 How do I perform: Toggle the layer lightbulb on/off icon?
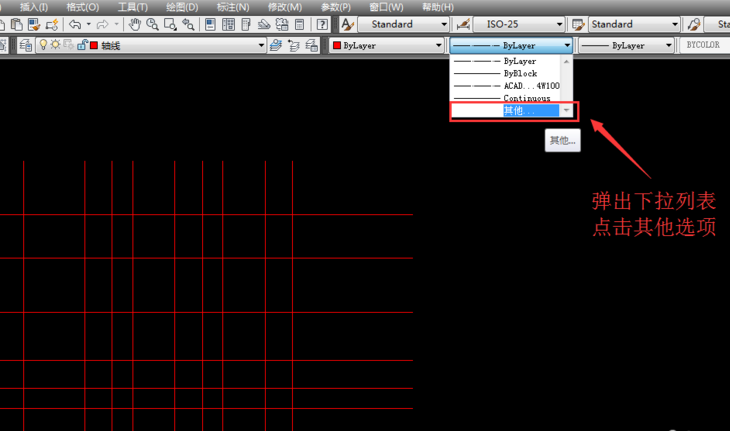[43, 45]
